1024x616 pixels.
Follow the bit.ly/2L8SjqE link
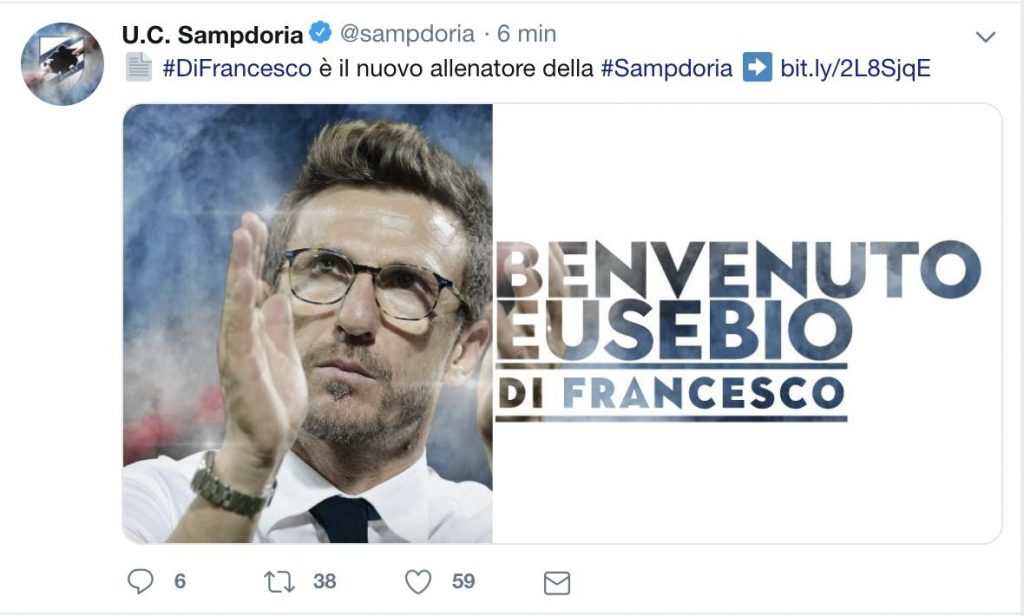tap(856, 68)
